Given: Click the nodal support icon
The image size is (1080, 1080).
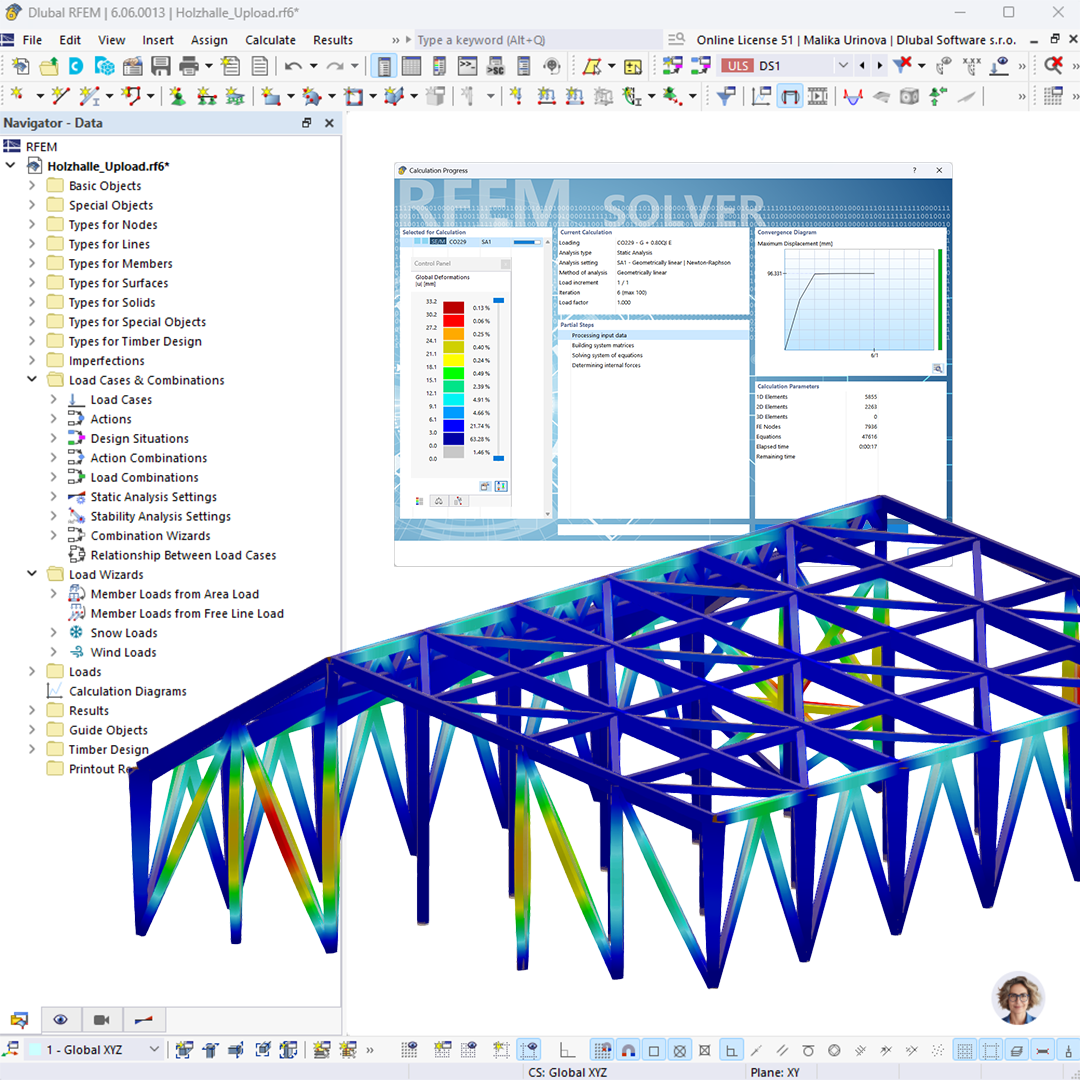Looking at the screenshot, I should [177, 96].
